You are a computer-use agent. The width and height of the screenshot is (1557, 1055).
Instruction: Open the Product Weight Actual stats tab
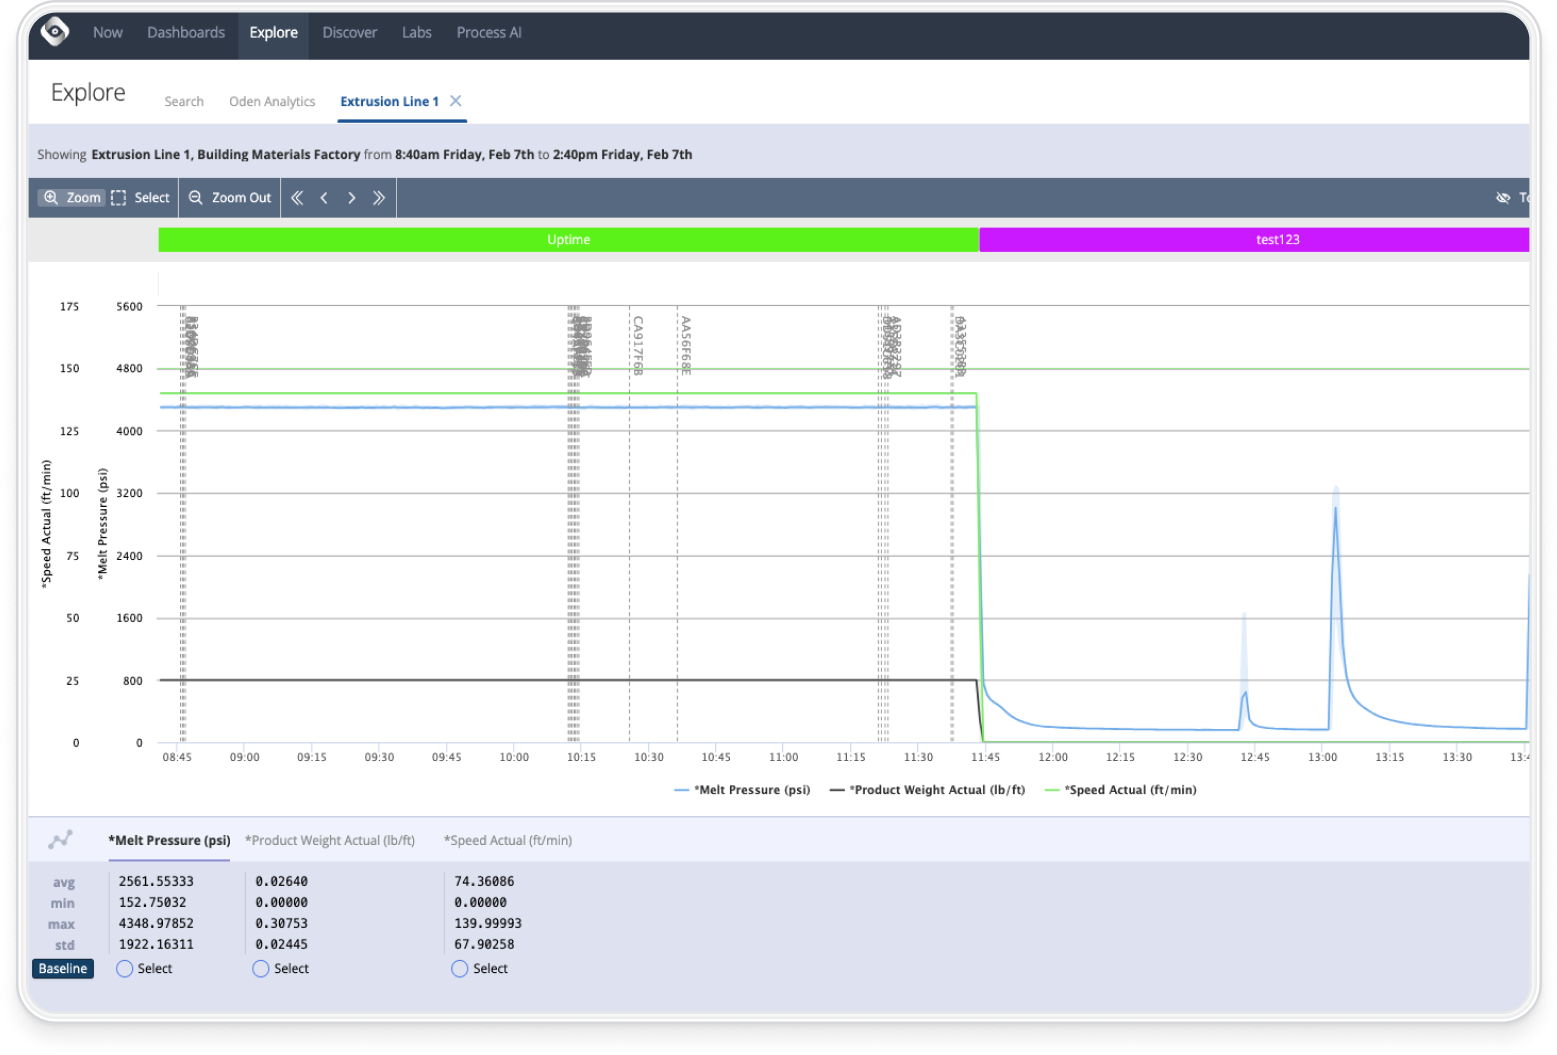[330, 841]
